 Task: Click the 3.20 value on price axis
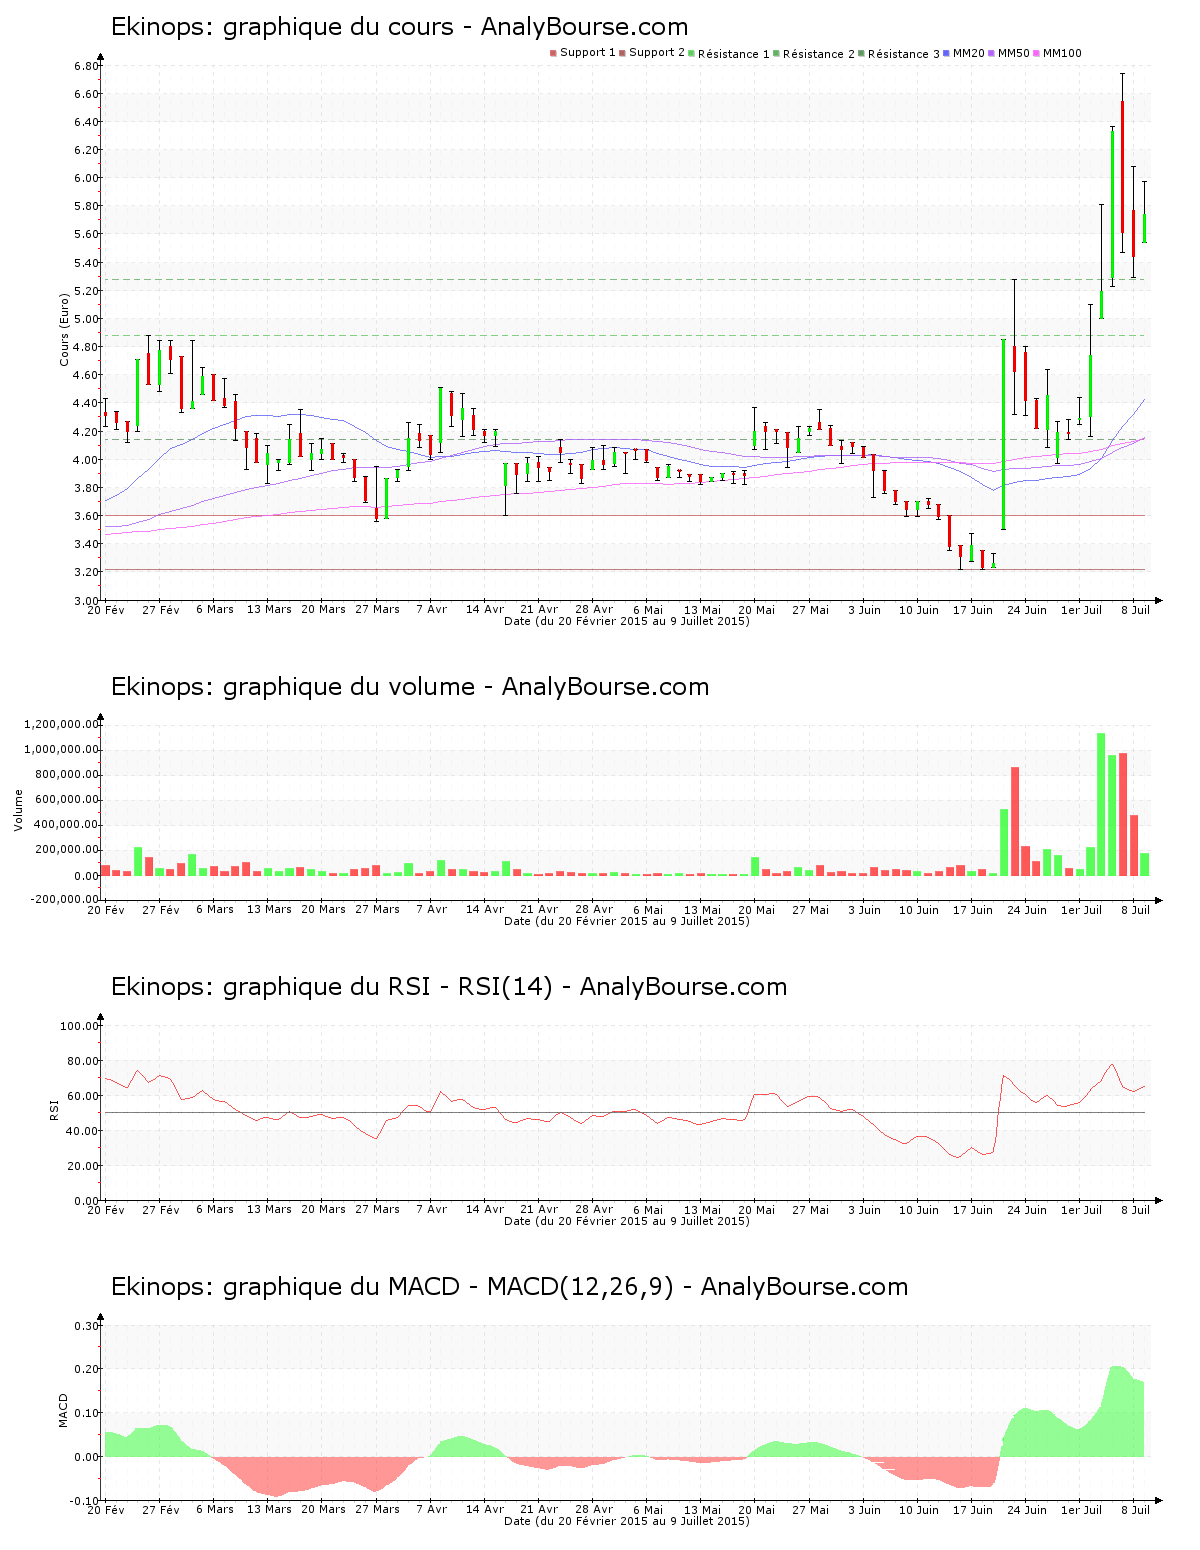coord(86,572)
